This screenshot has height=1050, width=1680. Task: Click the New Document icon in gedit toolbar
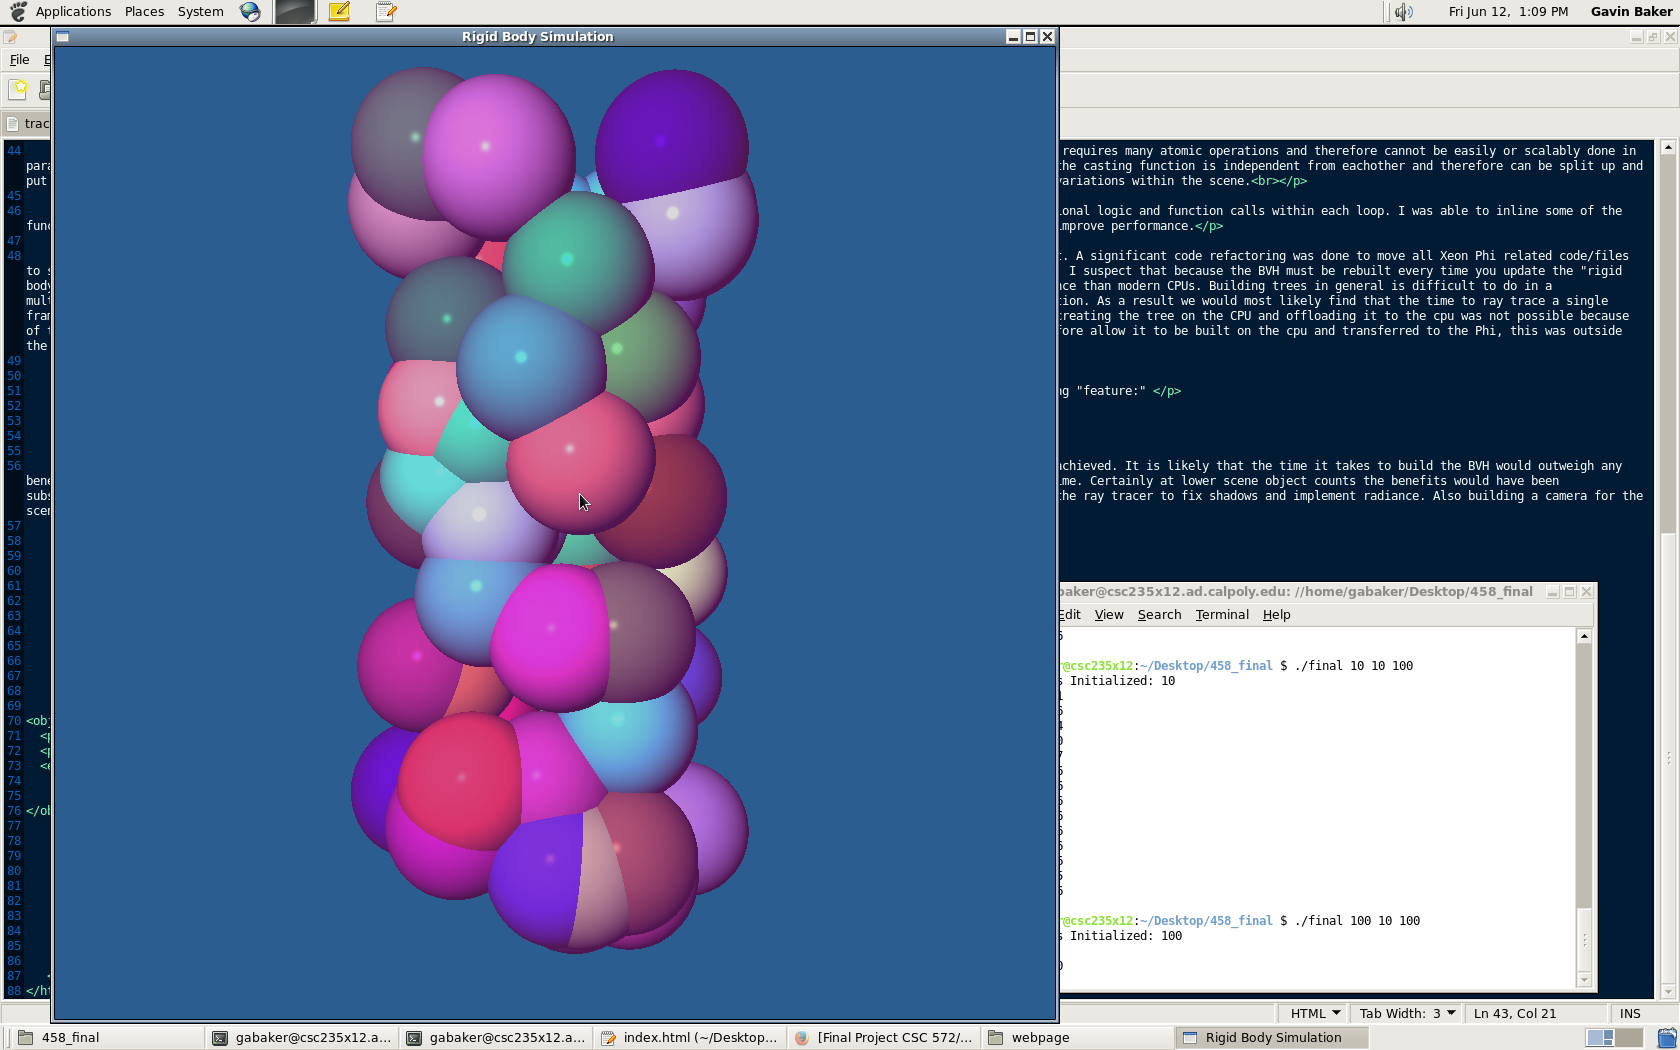[x=18, y=90]
